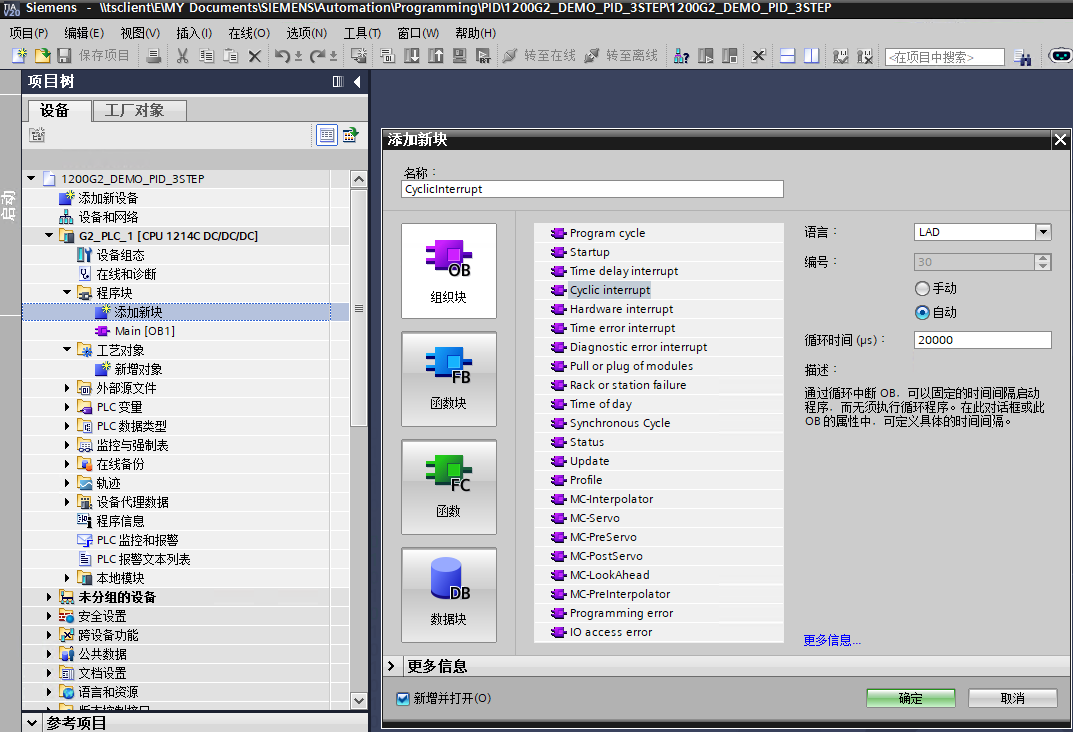Confirm with the 确定 button
The image size is (1073, 732).
(910, 698)
